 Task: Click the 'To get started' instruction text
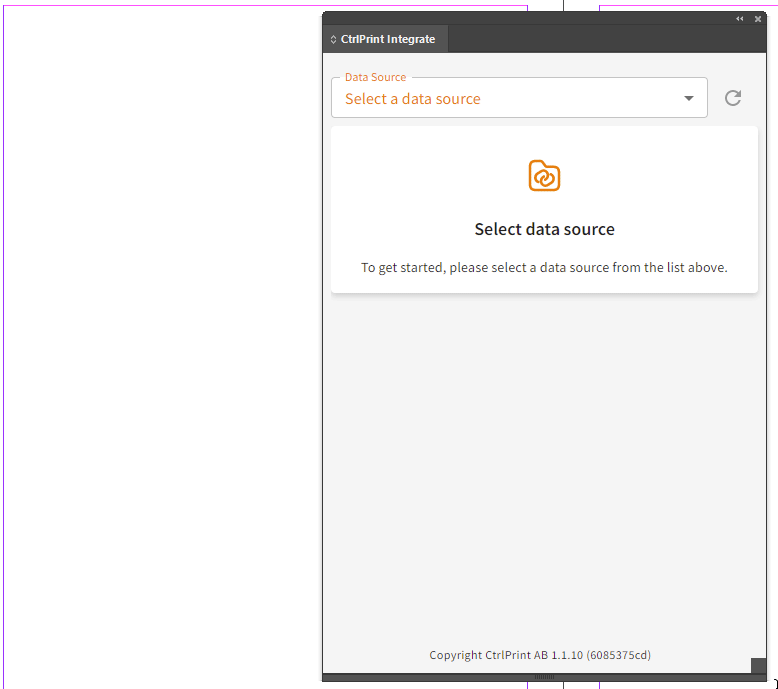(544, 267)
